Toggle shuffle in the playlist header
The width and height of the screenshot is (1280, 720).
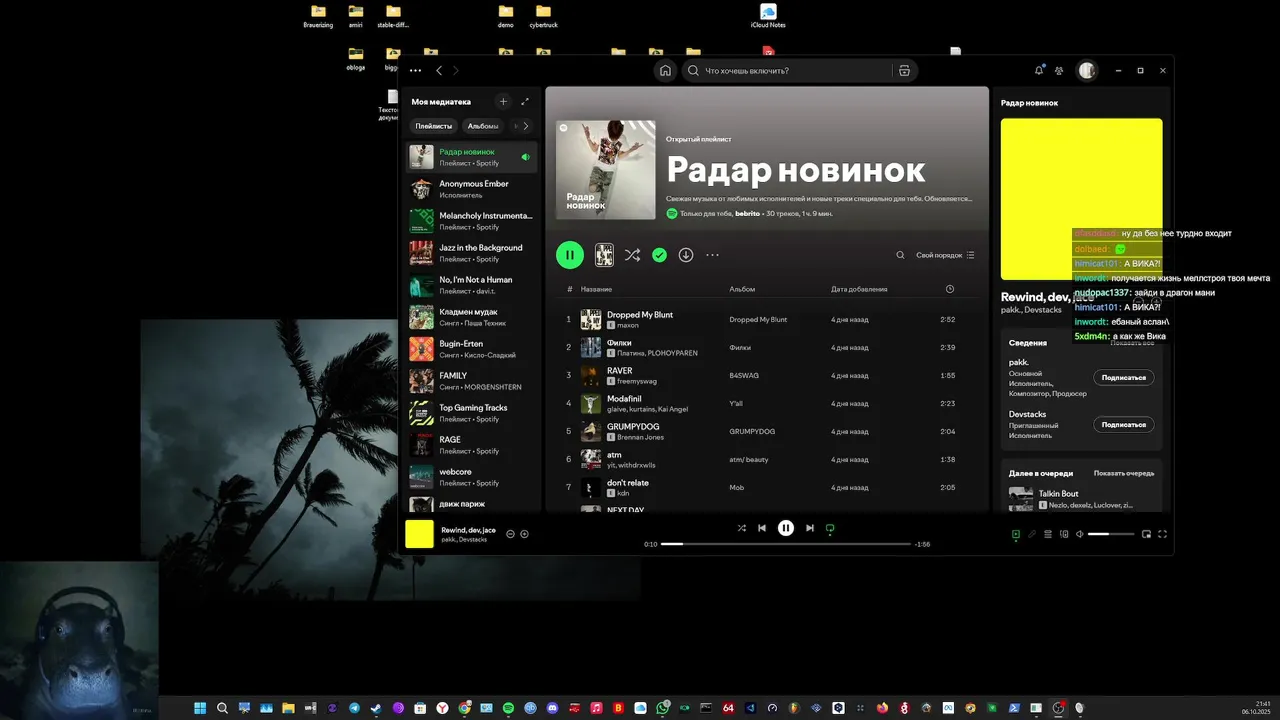632,255
